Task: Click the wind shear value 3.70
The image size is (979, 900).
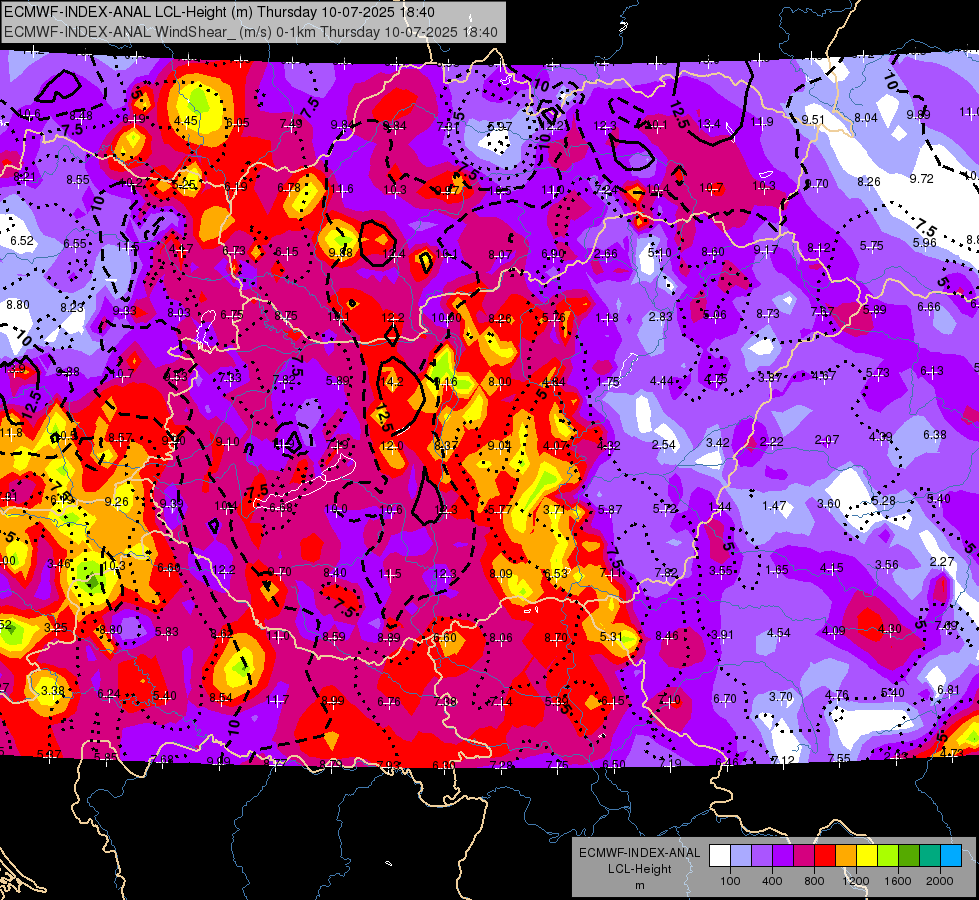Action: tap(780, 696)
